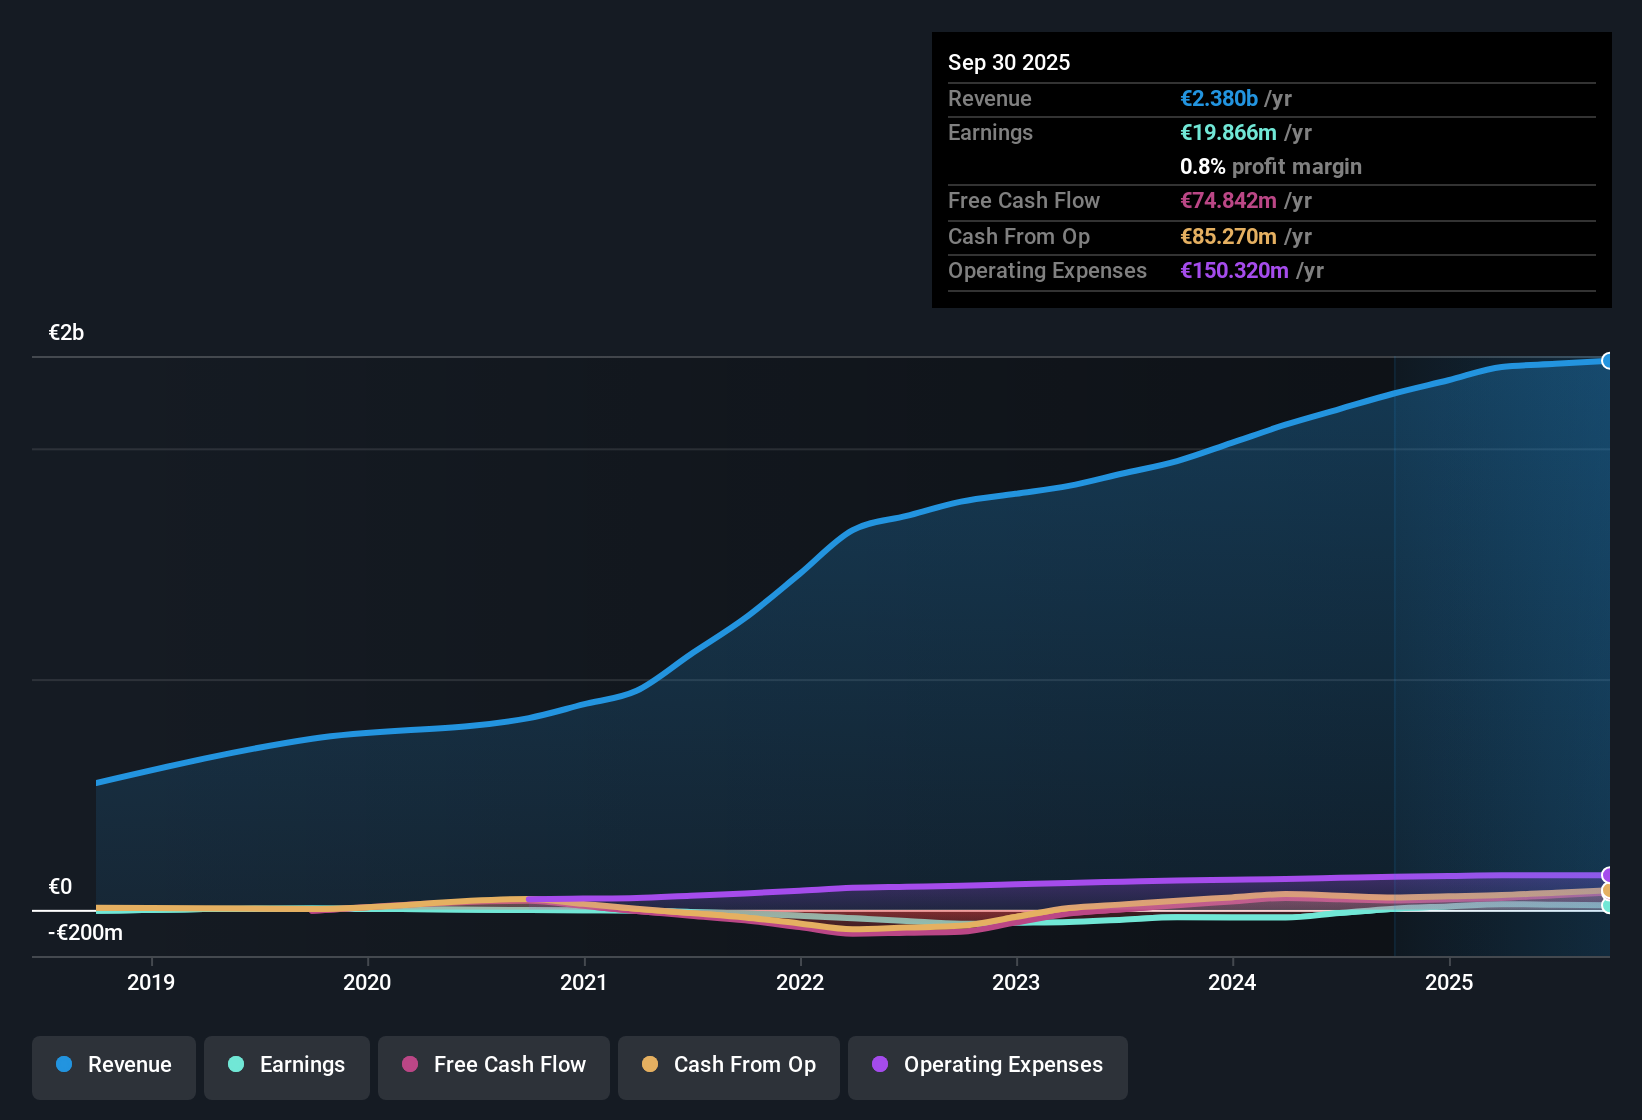This screenshot has width=1642, height=1120.
Task: Select the €2.380b Revenue value in the tooltip
Action: [1218, 98]
